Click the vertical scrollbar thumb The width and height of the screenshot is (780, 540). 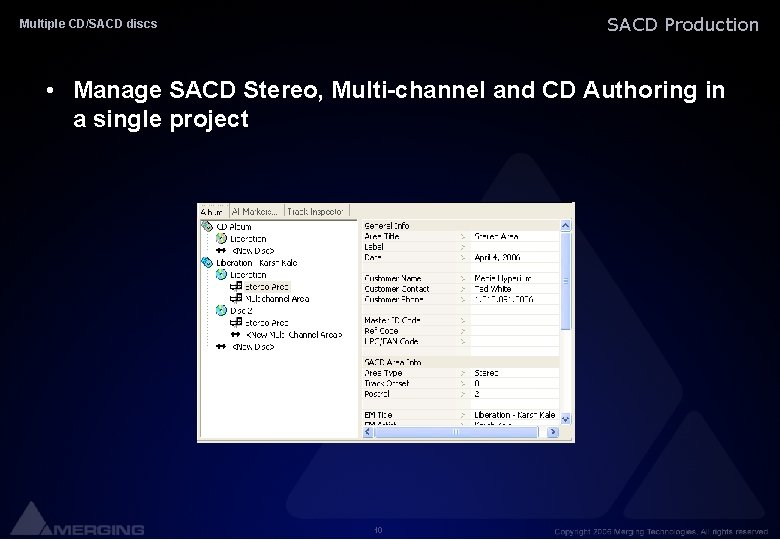566,281
